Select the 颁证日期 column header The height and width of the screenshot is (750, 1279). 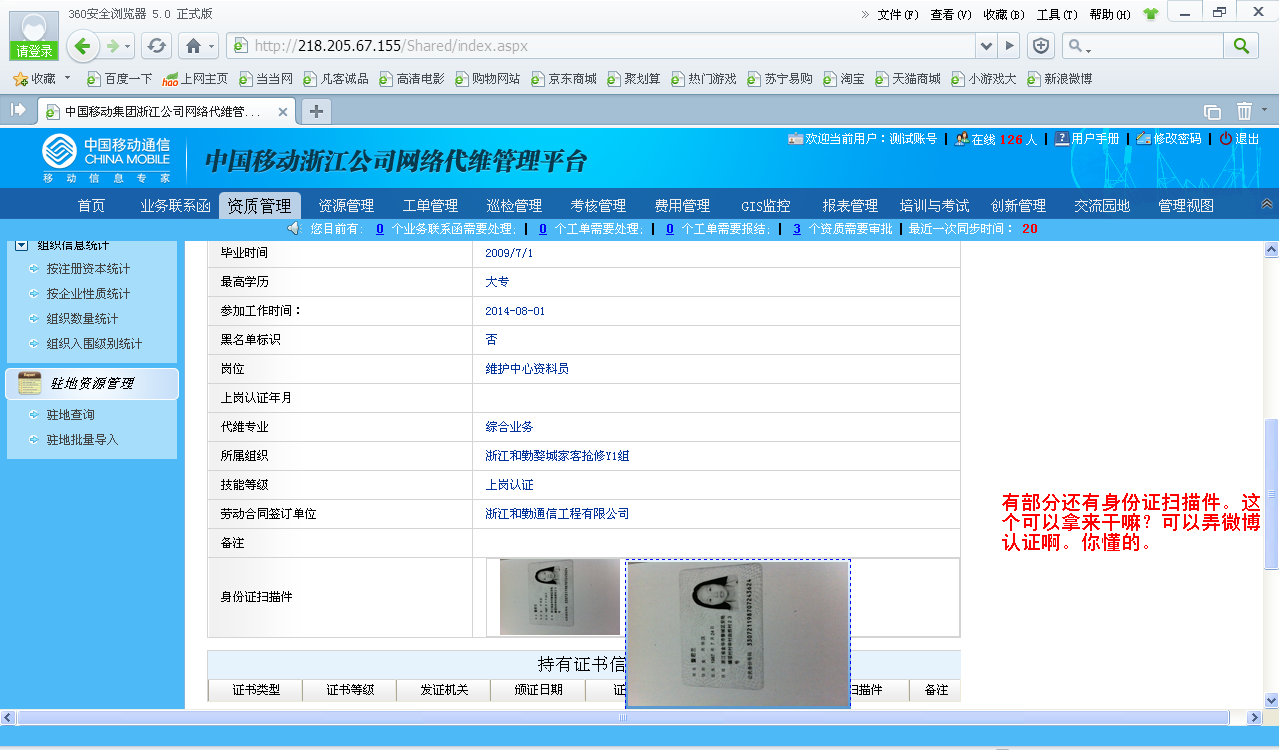tap(538, 690)
